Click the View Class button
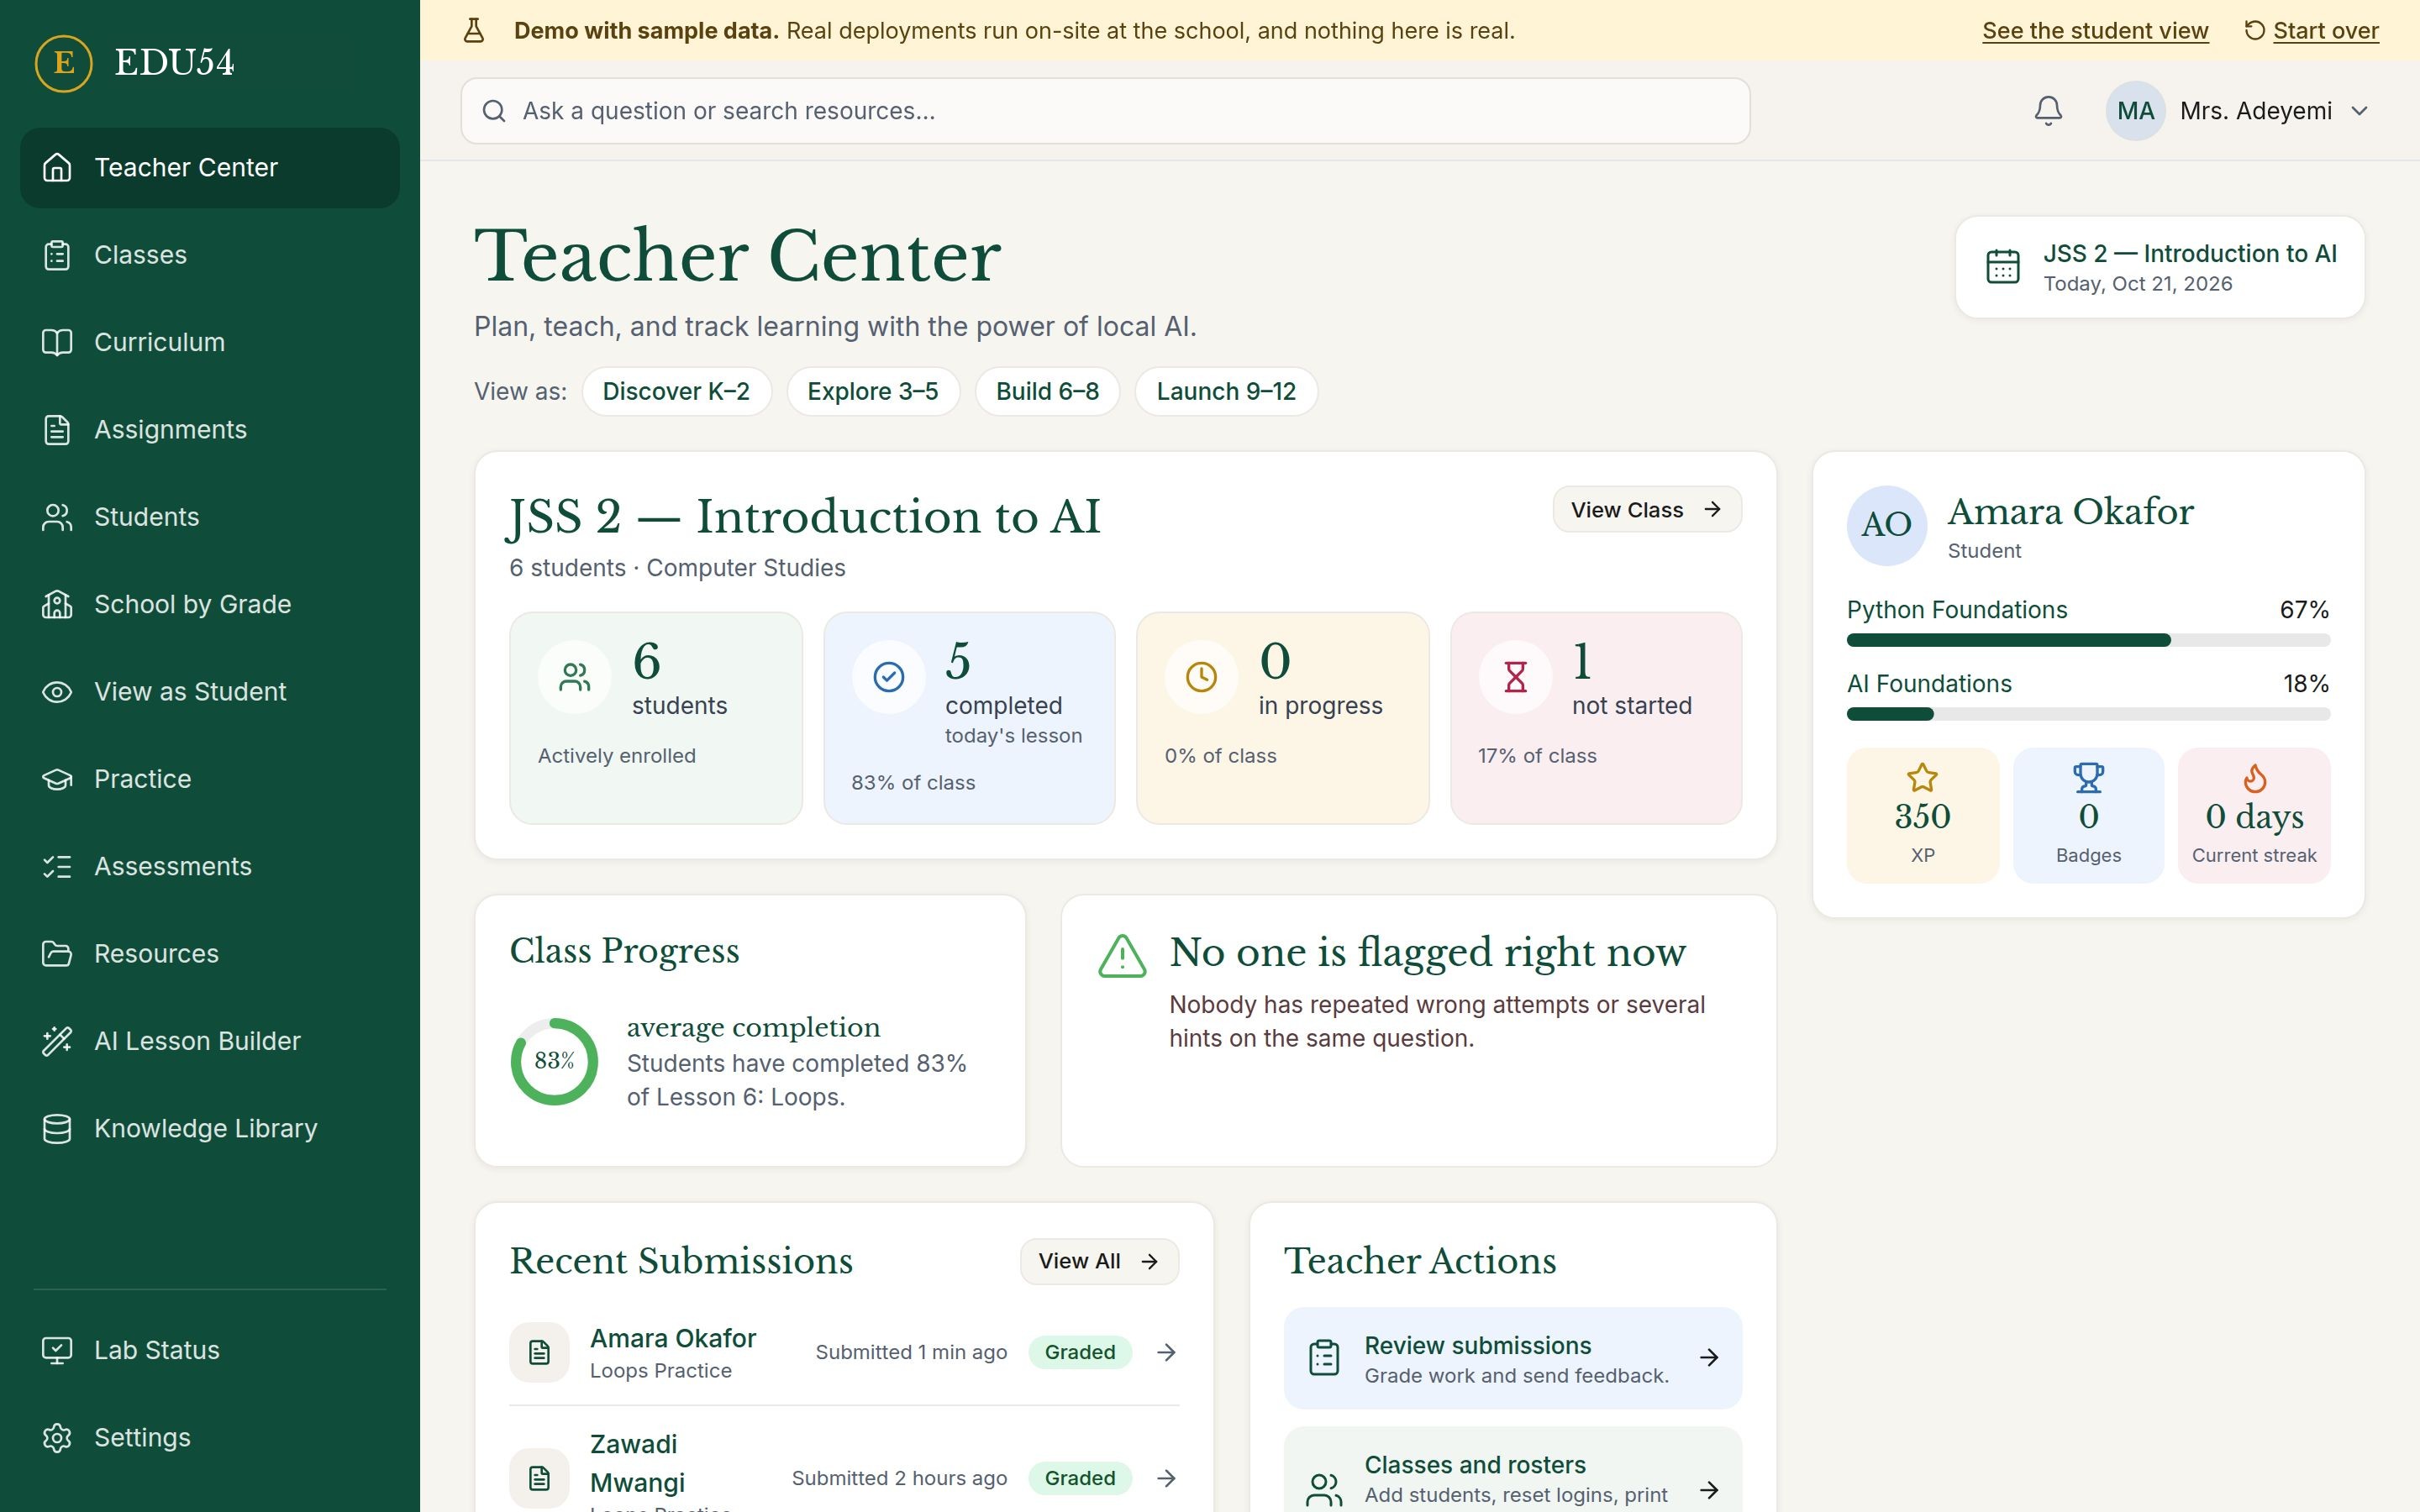Viewport: 2420px width, 1512px height. pyautogui.click(x=1646, y=510)
